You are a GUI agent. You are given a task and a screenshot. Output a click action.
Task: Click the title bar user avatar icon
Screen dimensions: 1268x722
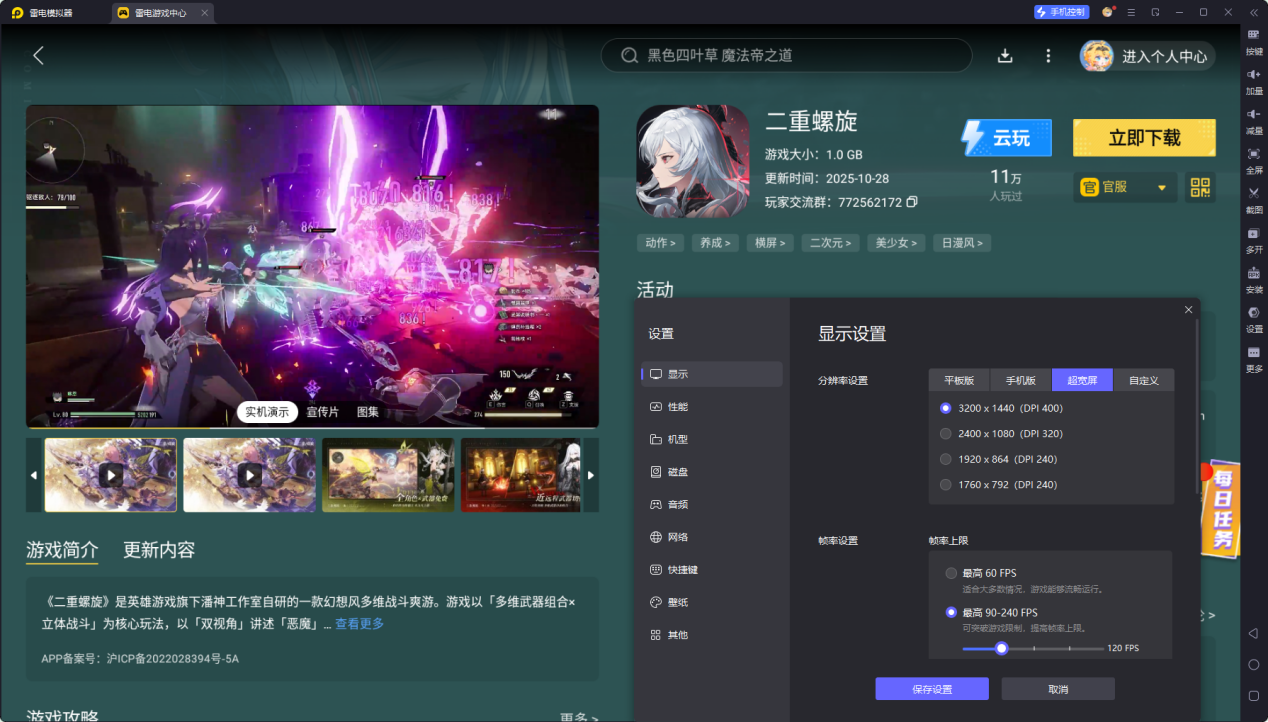click(1107, 12)
